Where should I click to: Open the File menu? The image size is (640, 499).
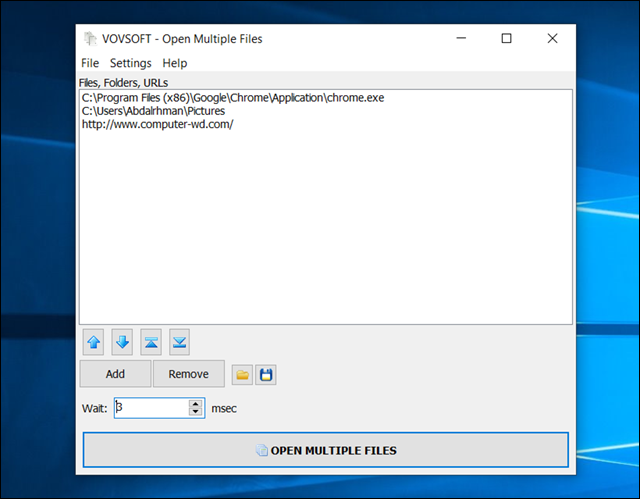[x=90, y=63]
